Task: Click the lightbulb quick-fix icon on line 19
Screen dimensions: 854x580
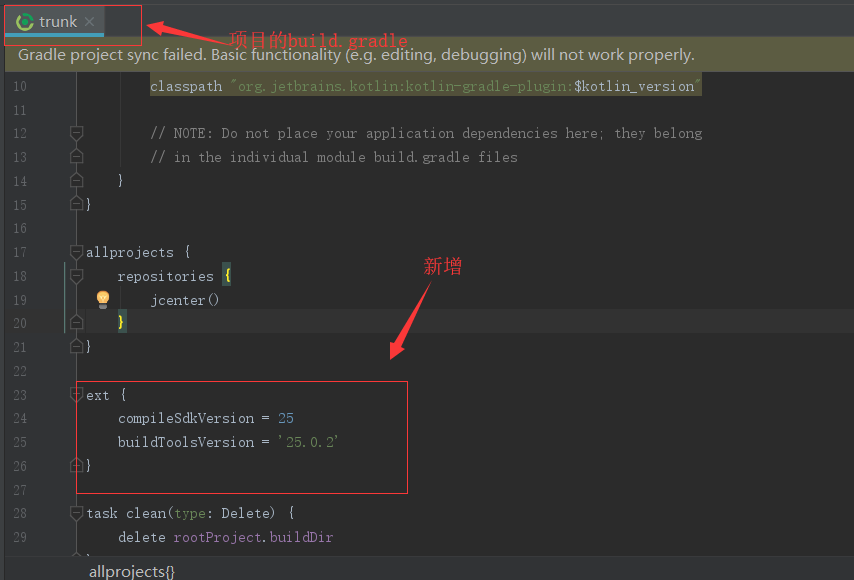Action: coord(102,299)
